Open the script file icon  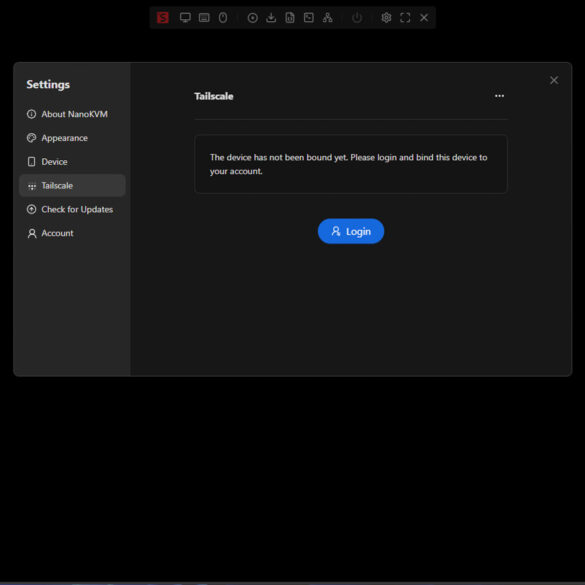[x=290, y=18]
